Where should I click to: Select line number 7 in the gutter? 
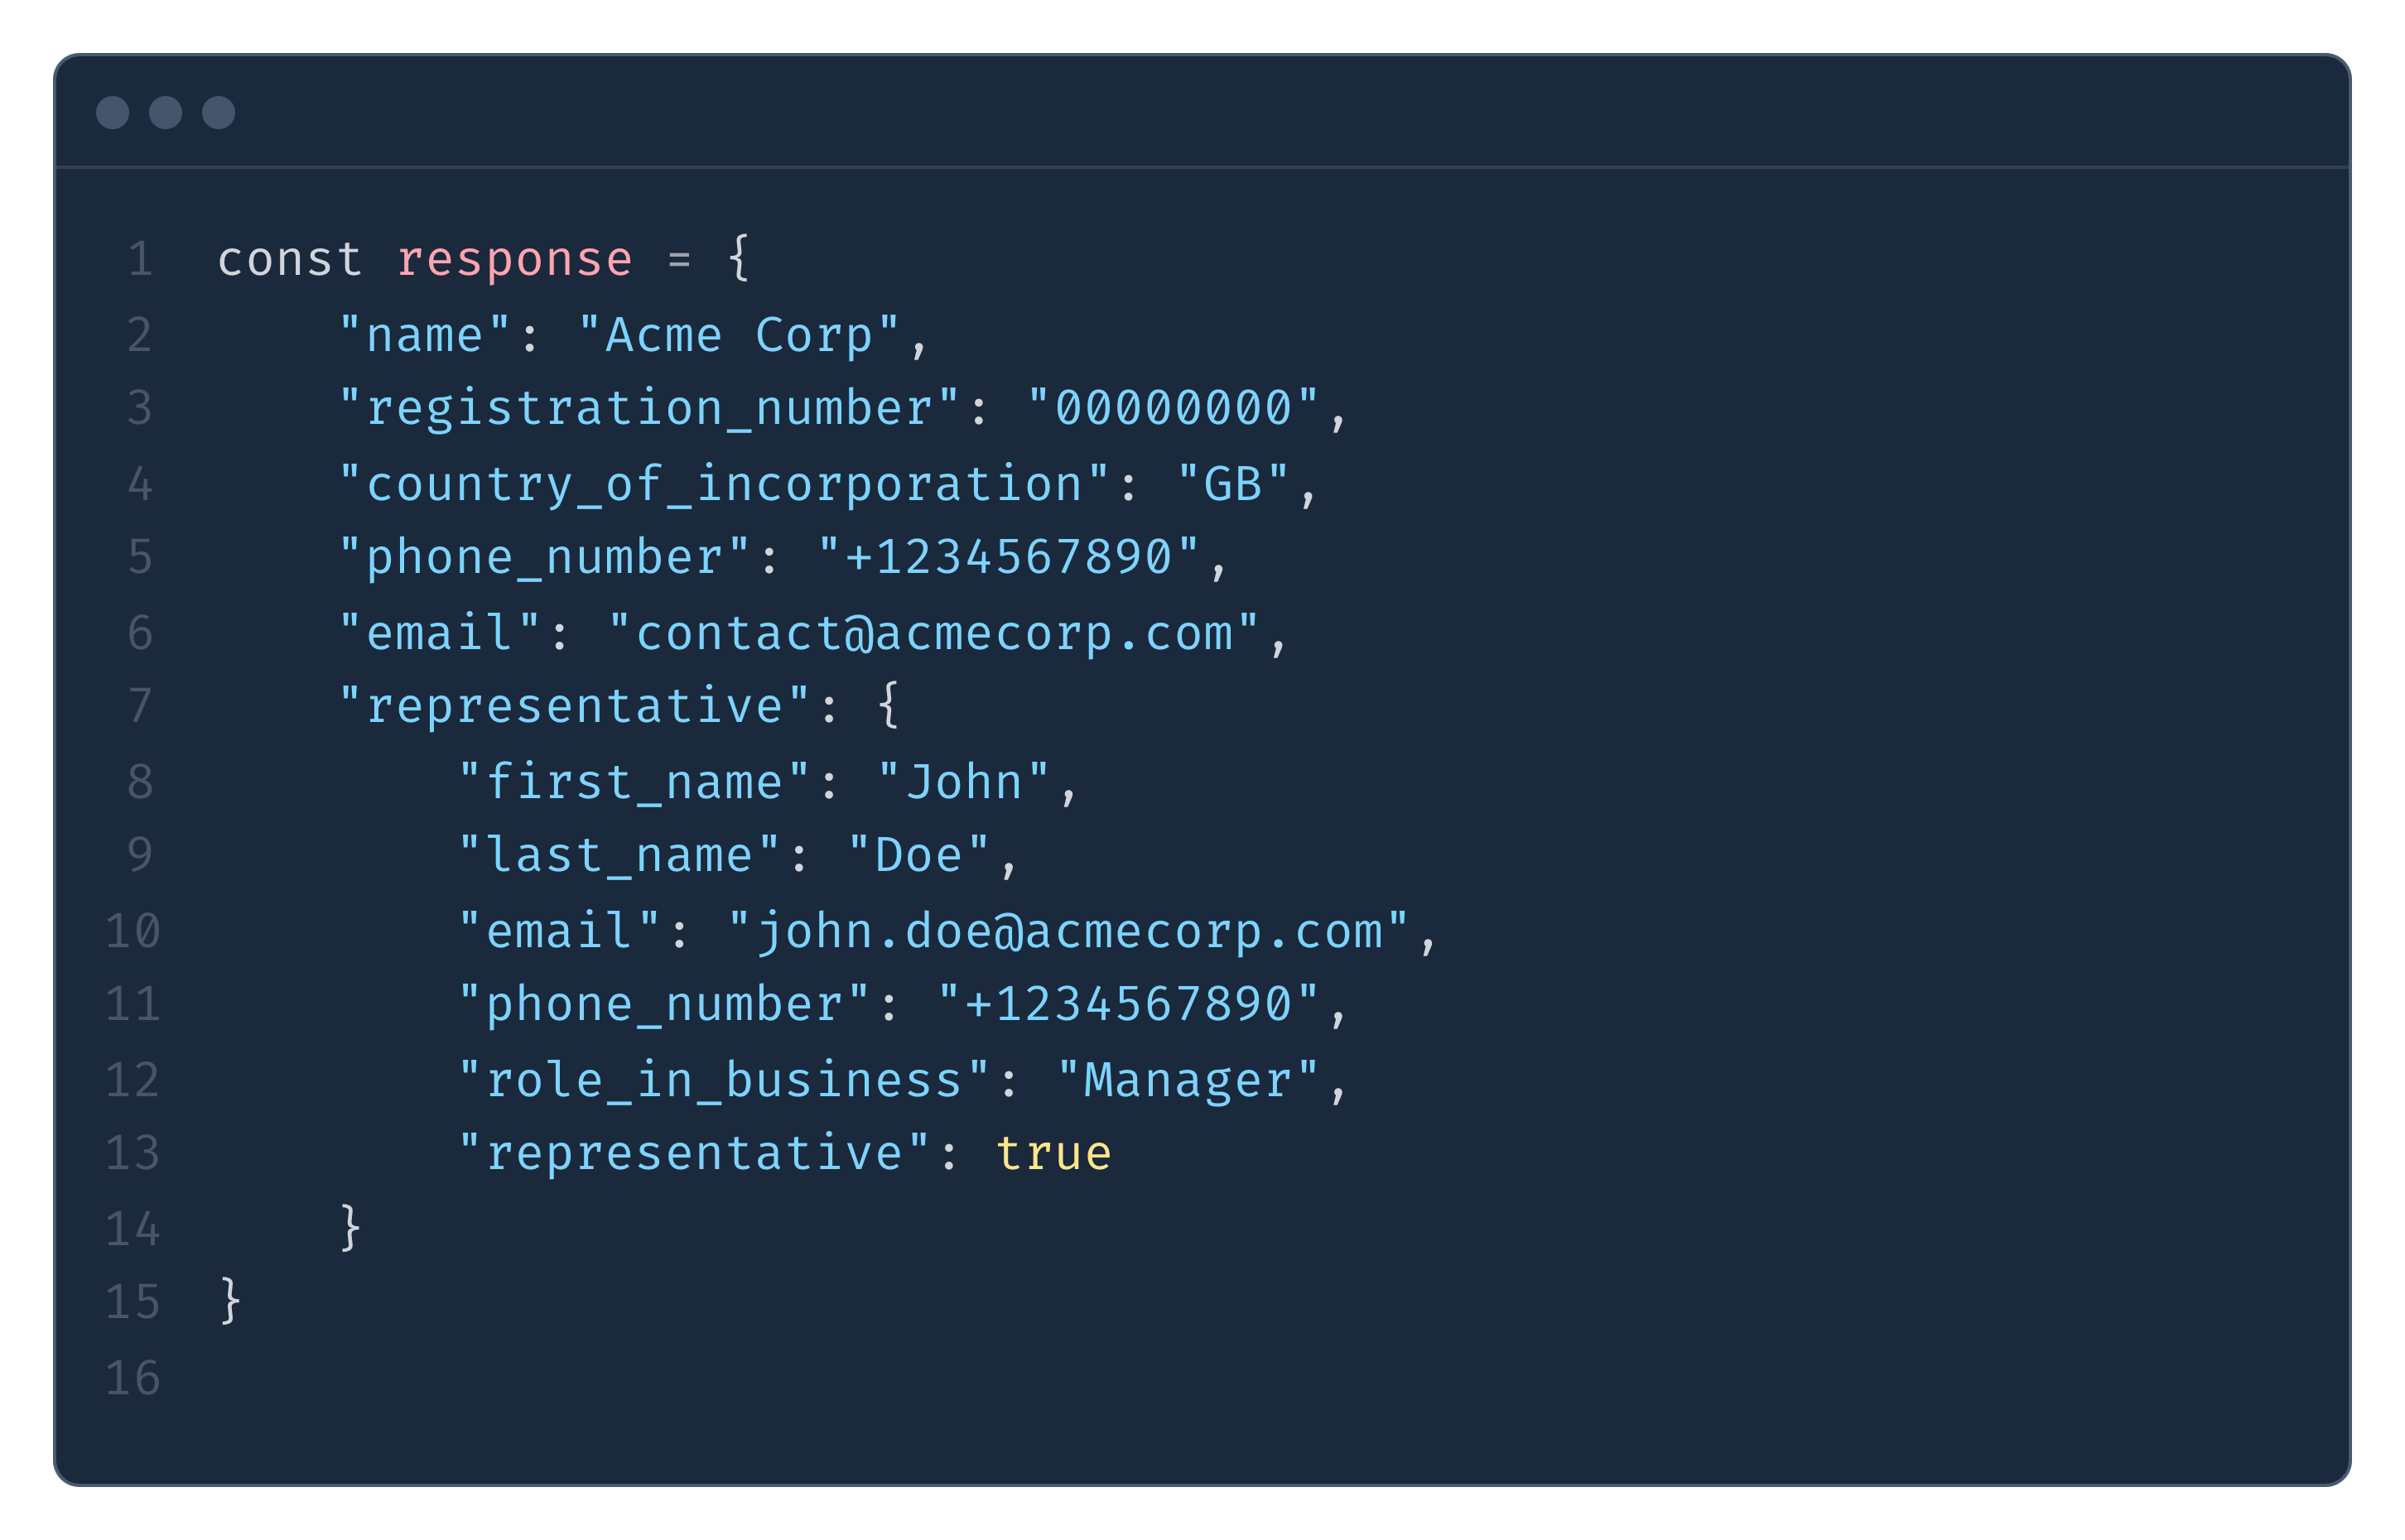coord(140,706)
